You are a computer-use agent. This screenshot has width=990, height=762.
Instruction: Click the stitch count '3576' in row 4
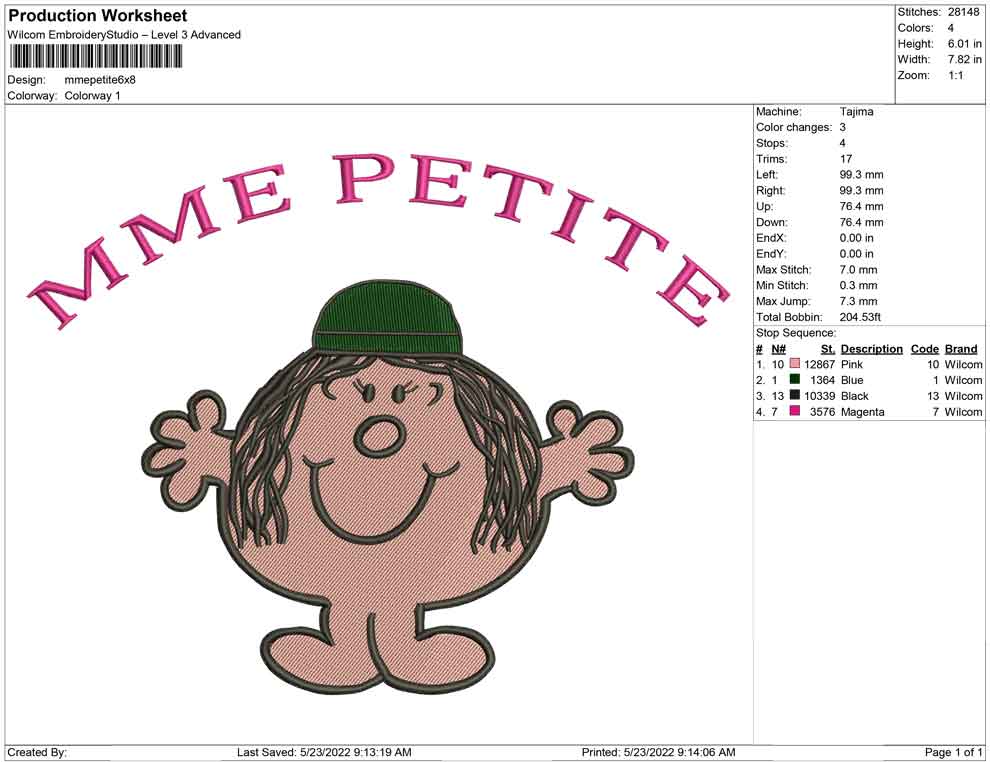[823, 412]
